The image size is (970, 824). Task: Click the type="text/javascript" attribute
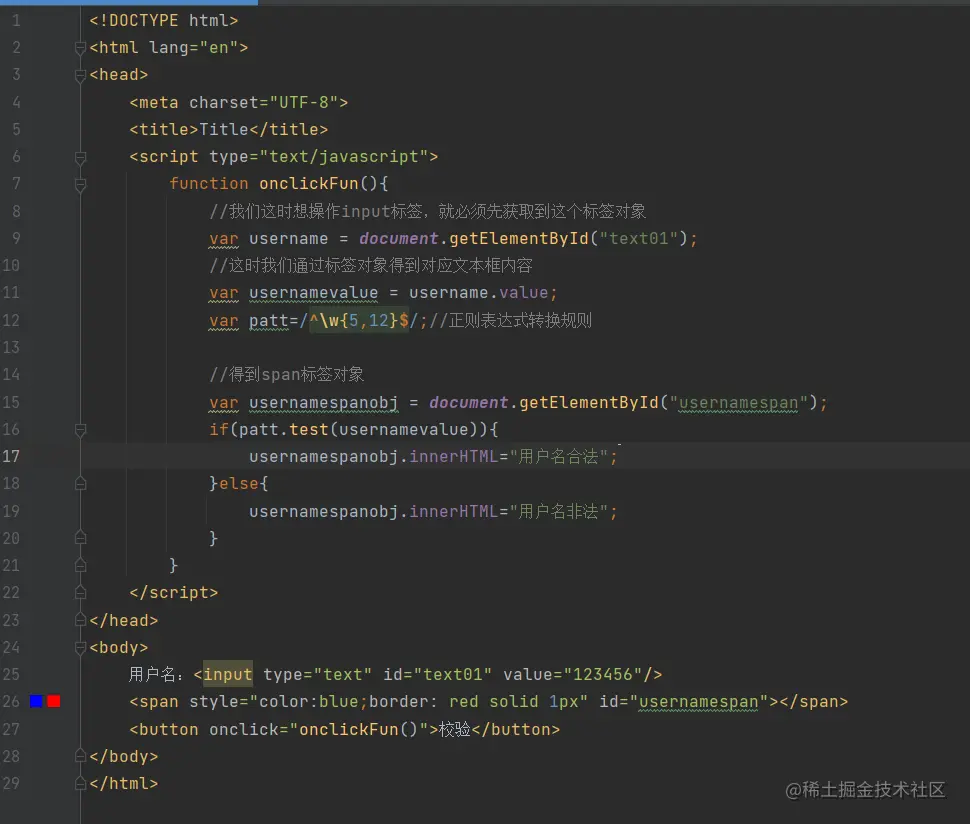click(x=319, y=157)
